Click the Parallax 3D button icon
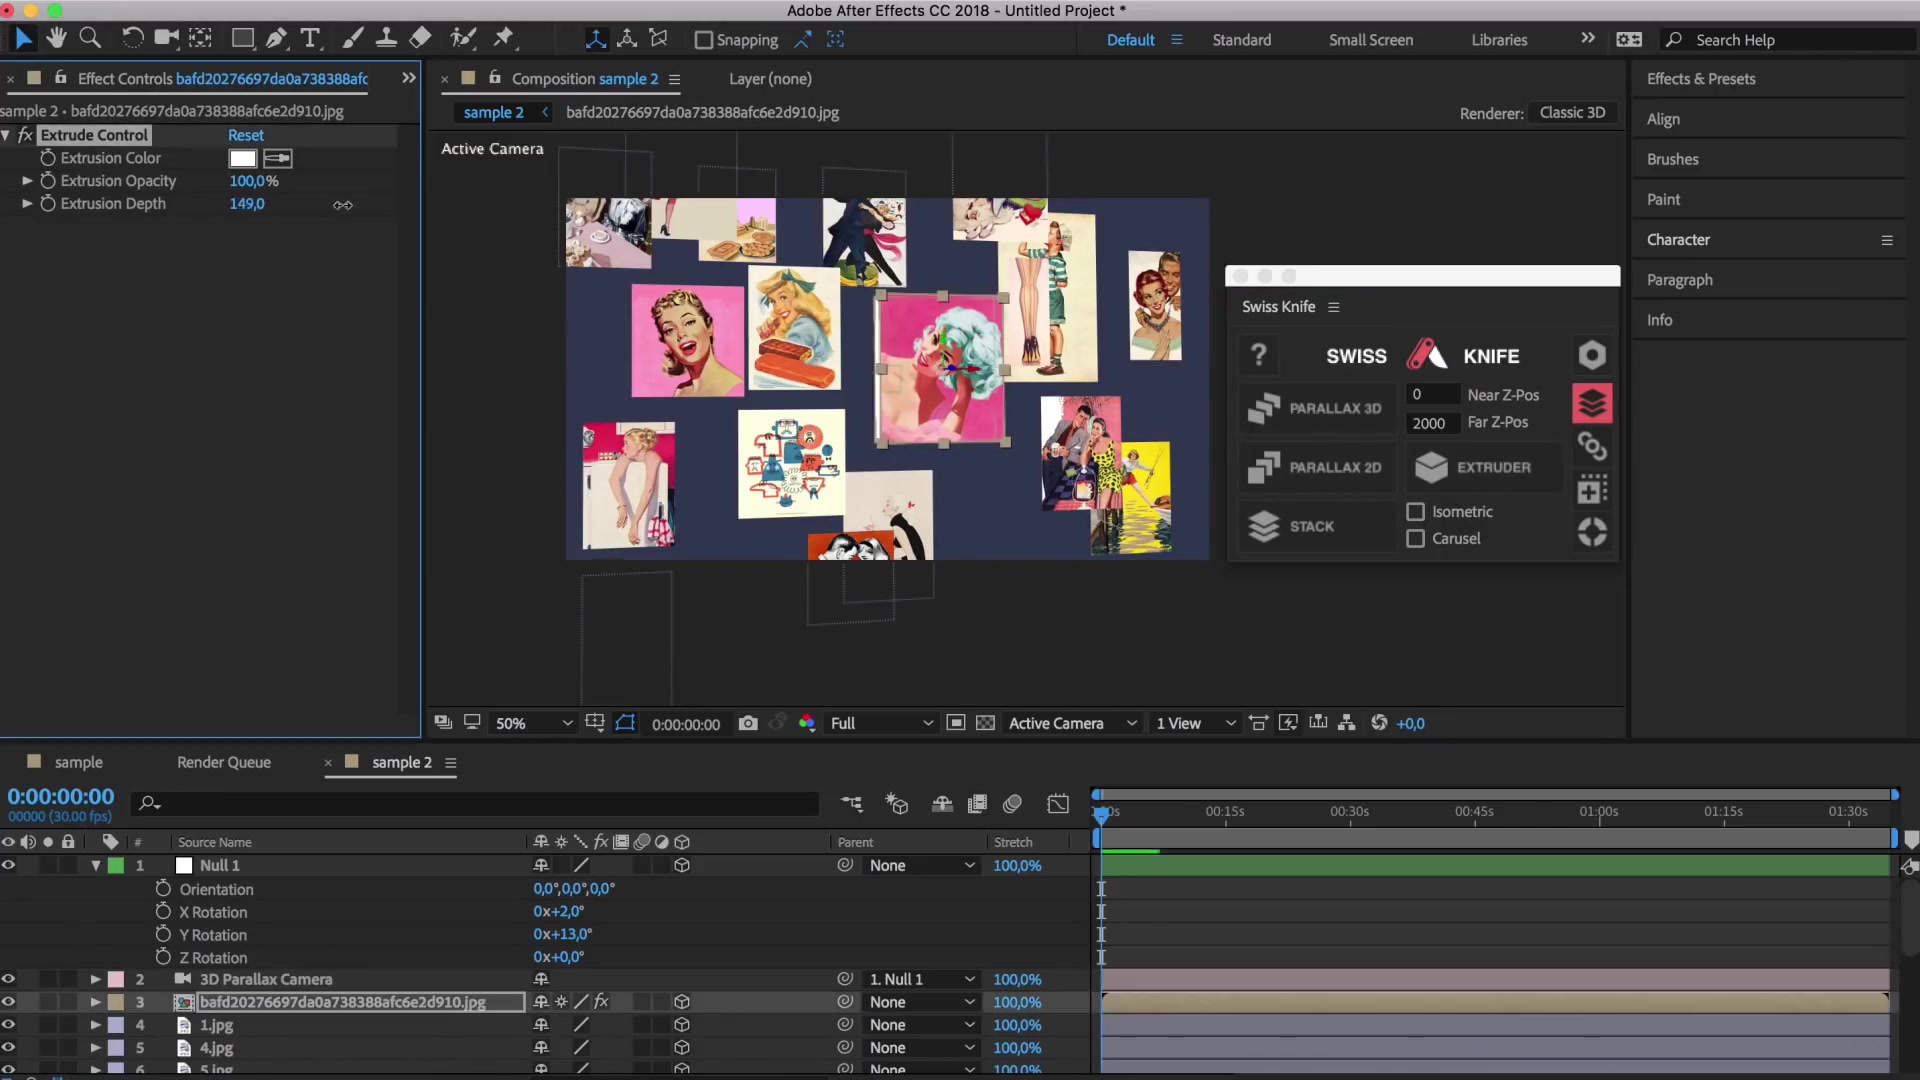Viewport: 1920px width, 1080px height. click(x=1264, y=408)
